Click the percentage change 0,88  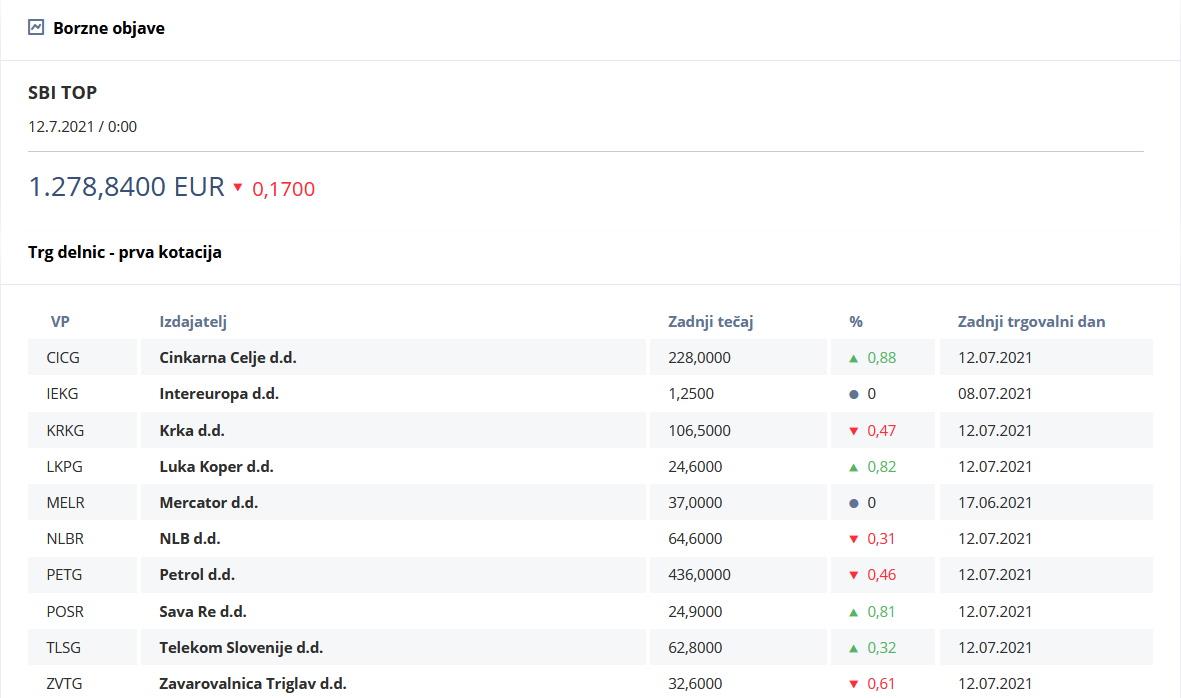[881, 358]
